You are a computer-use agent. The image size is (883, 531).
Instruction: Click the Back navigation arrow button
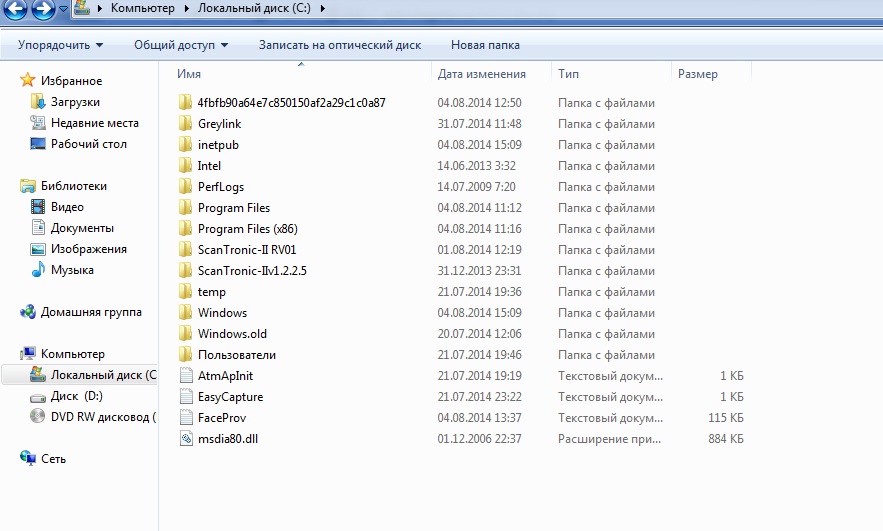click(15, 10)
